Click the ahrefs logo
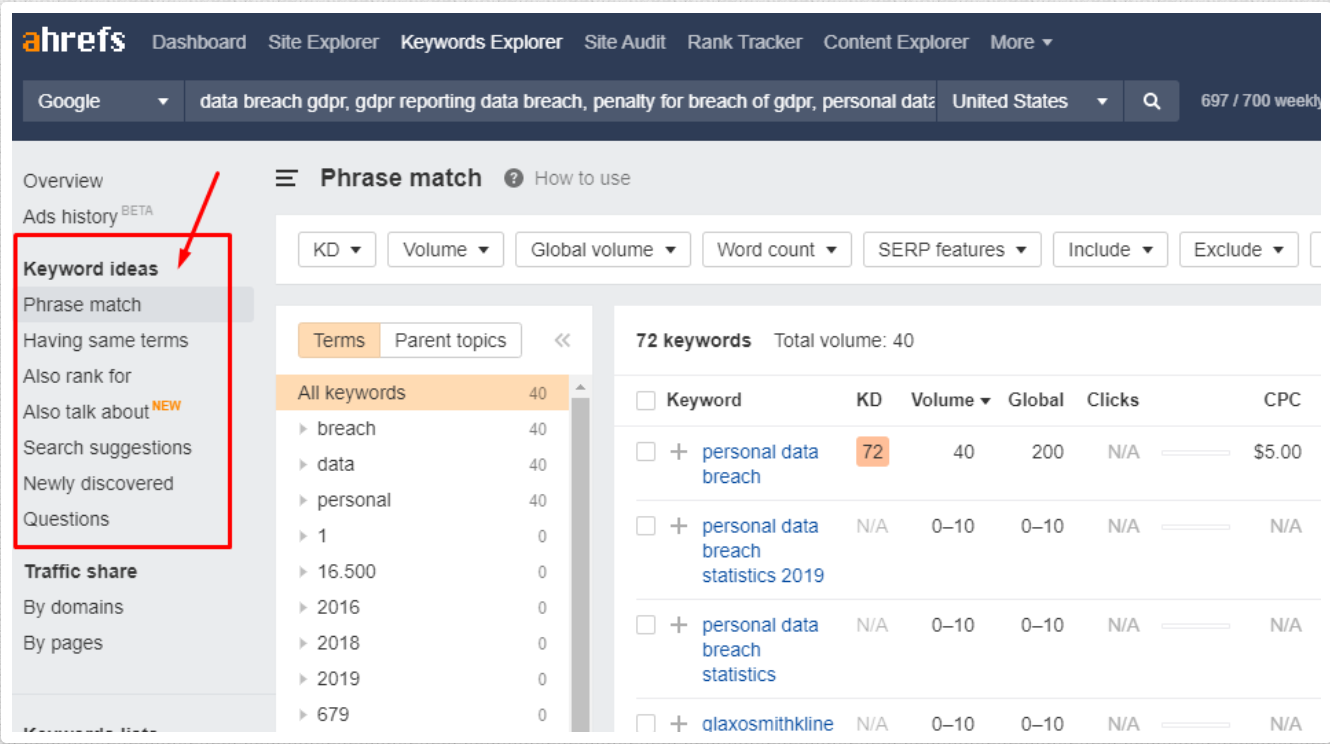 pyautogui.click(x=74, y=41)
